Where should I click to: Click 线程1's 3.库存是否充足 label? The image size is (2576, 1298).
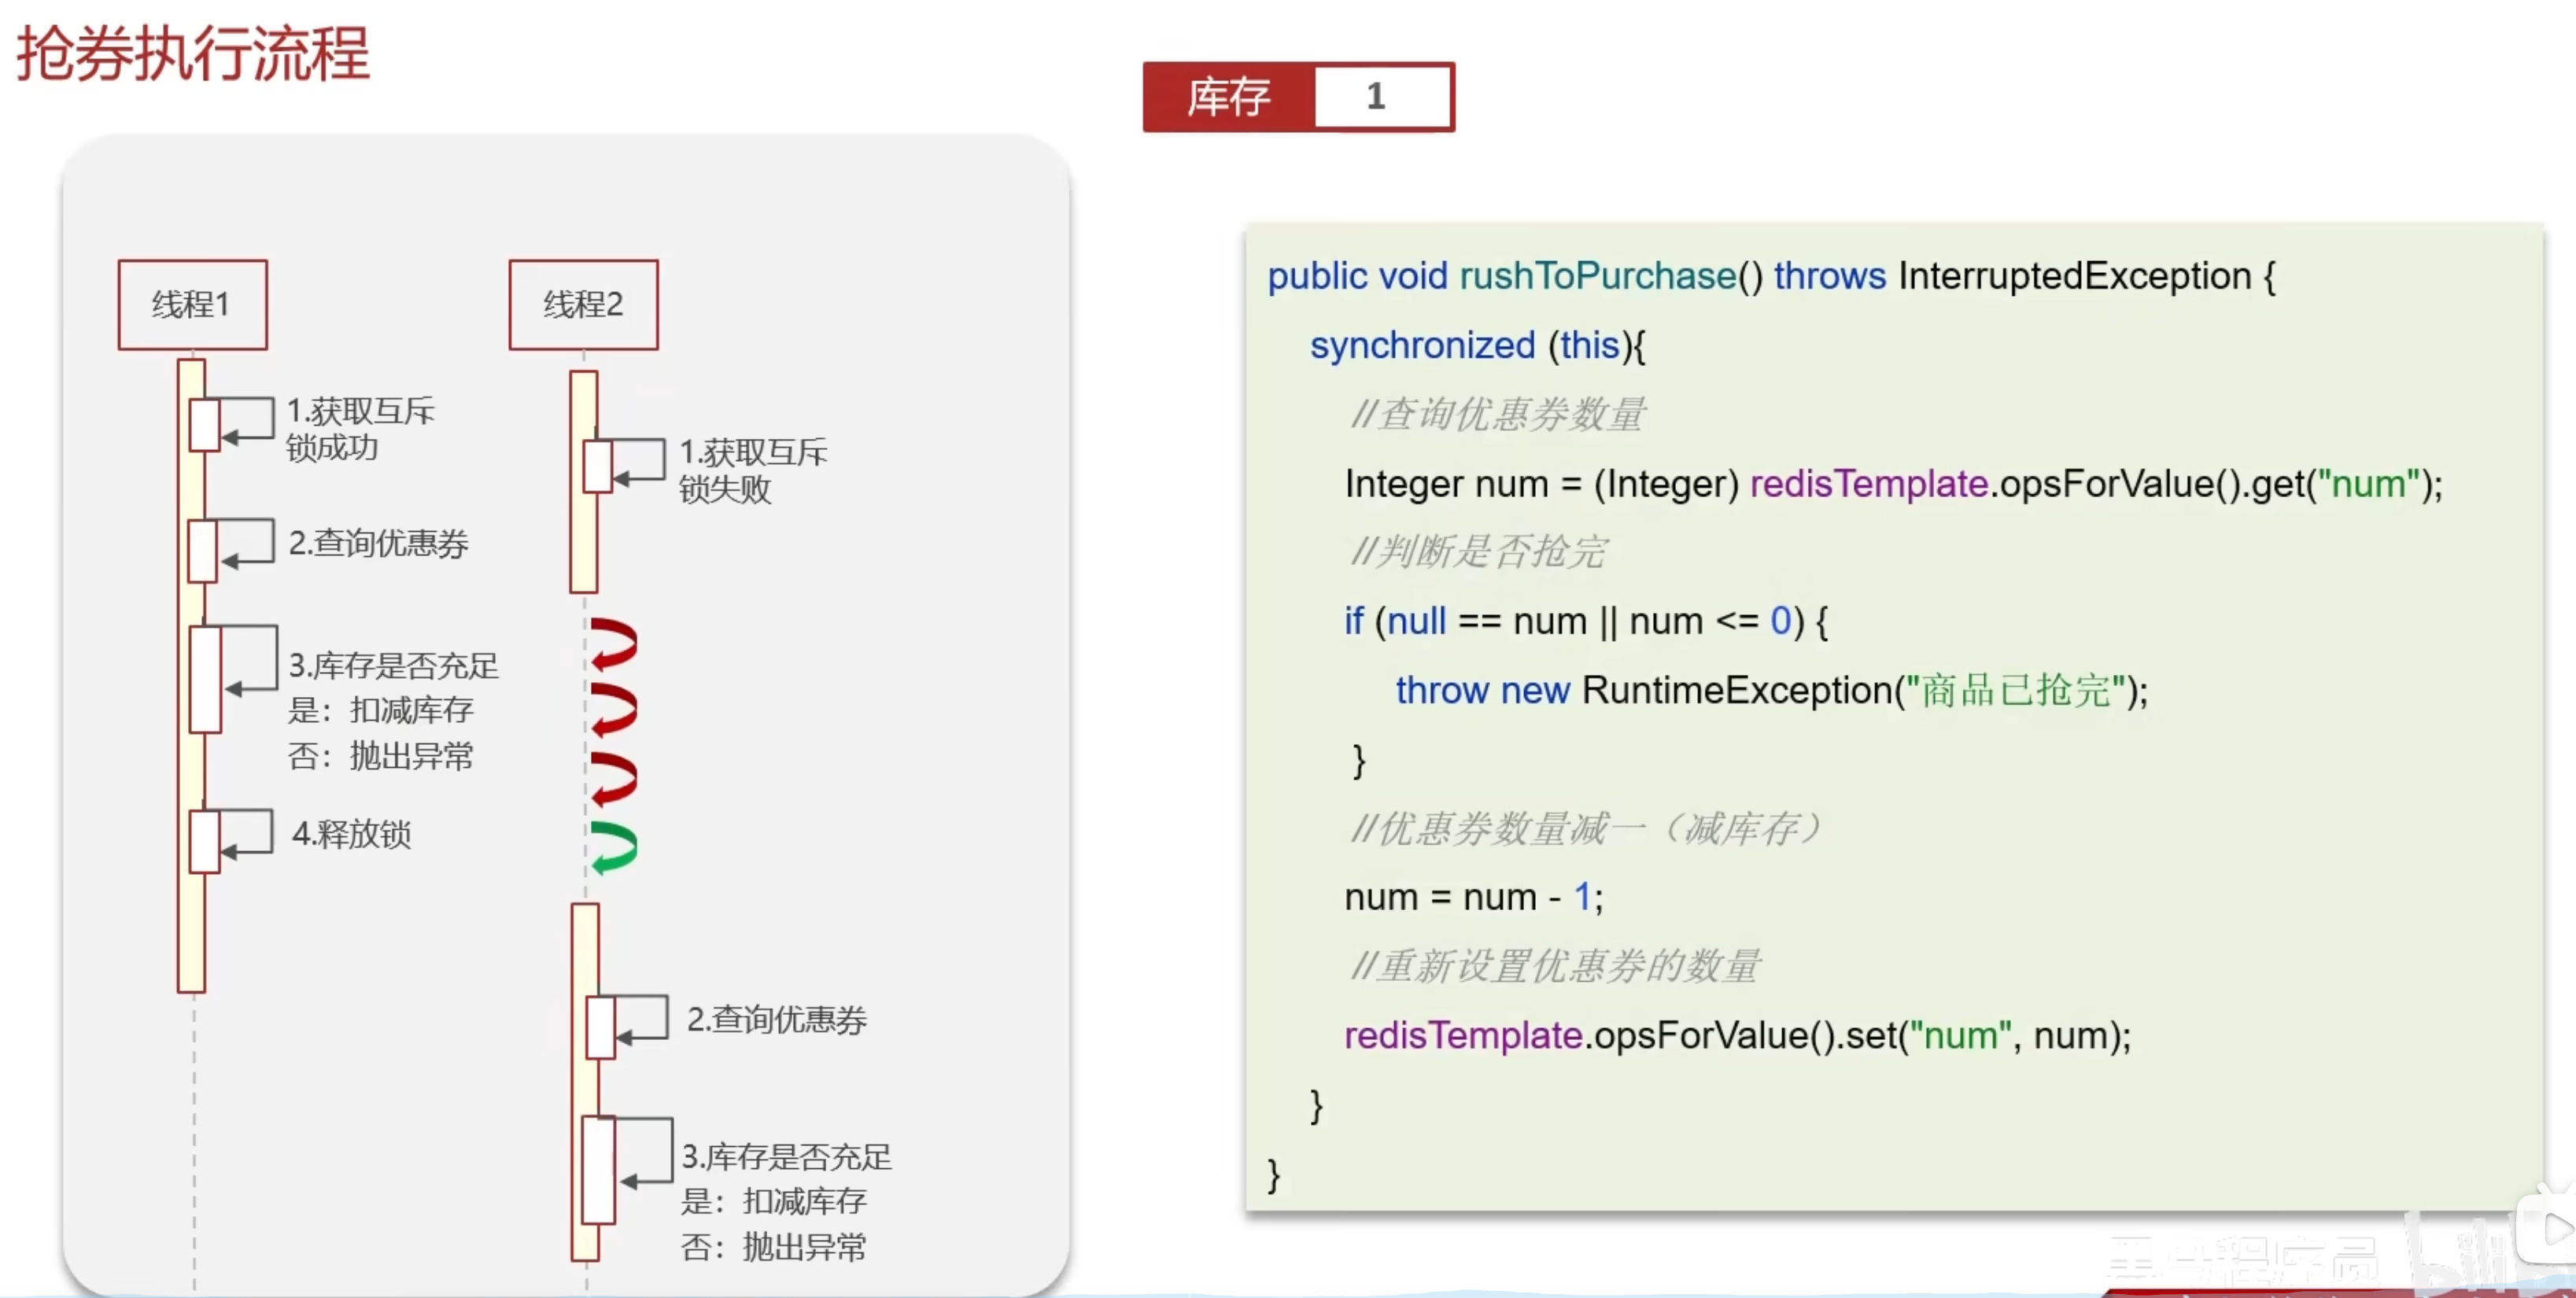click(393, 665)
